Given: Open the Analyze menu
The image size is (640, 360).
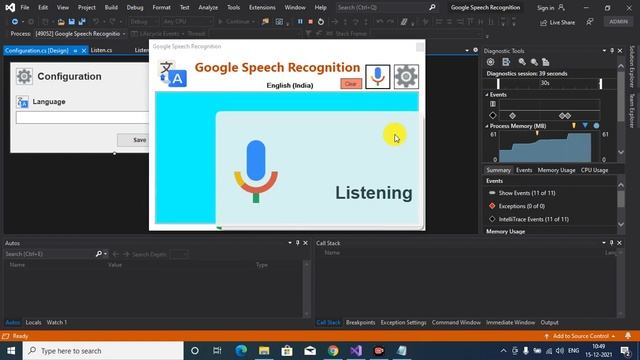Looking at the screenshot, I should (x=208, y=7).
